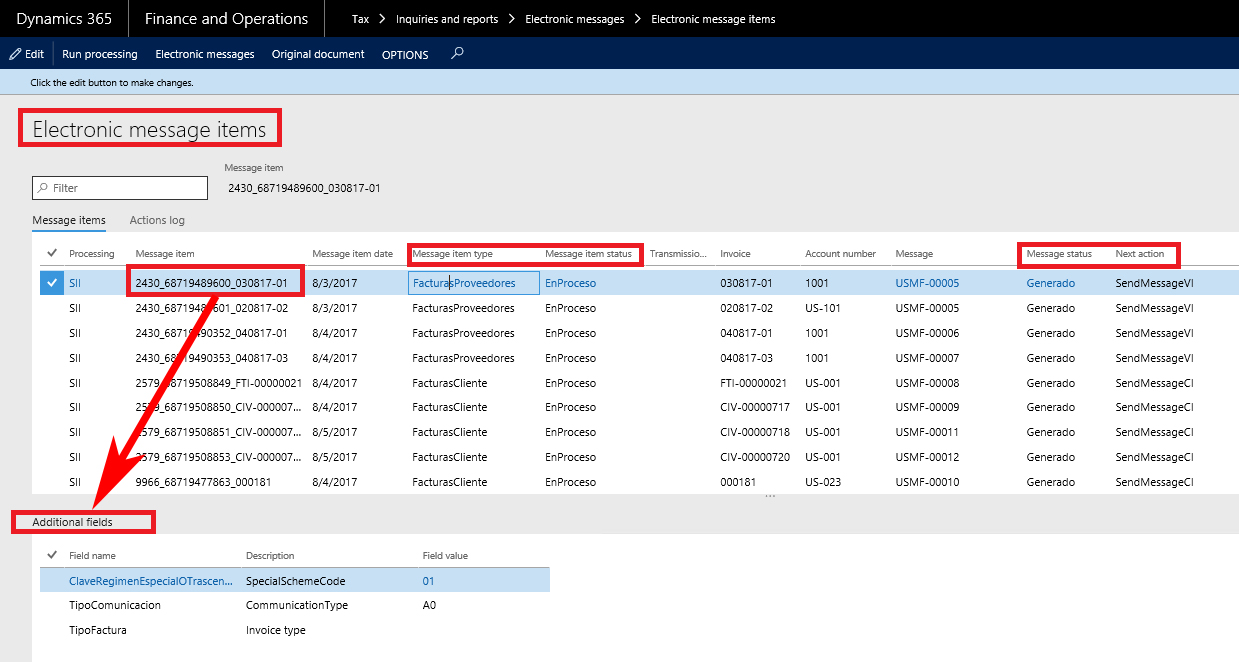This screenshot has width=1239, height=662.
Task: Open the Original document action
Action: coord(318,54)
